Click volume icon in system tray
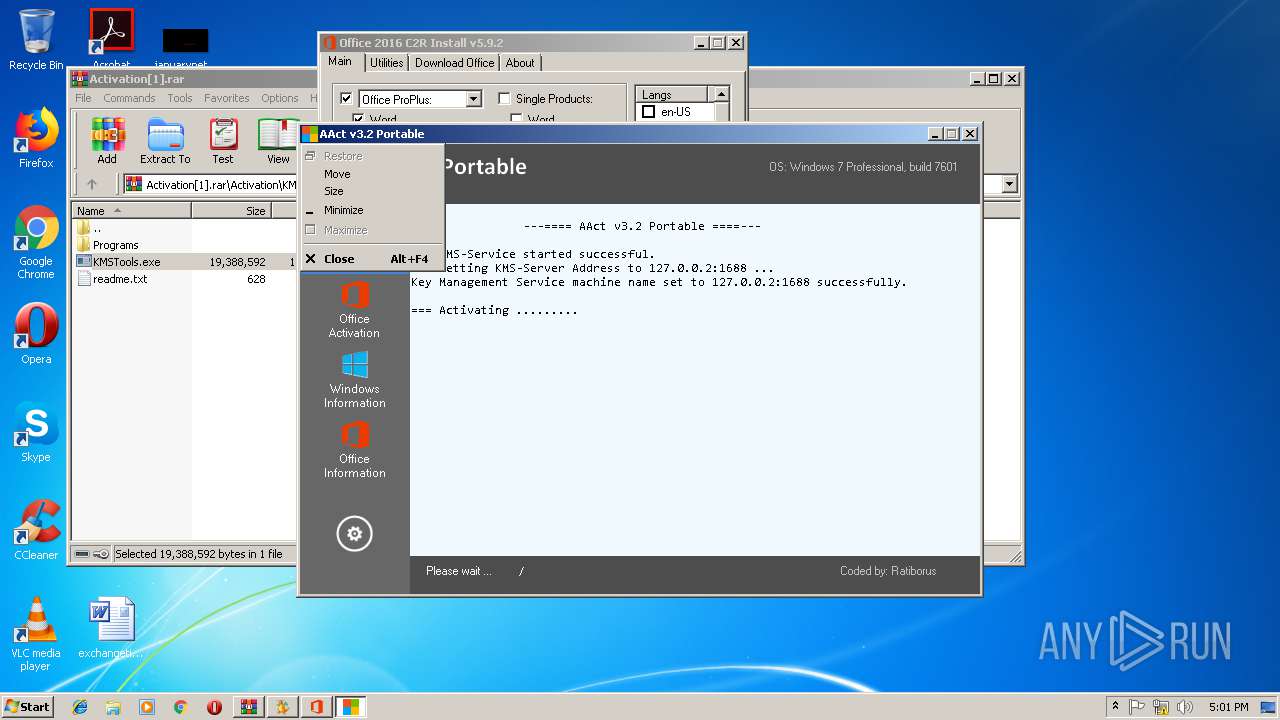This screenshot has width=1280, height=720. [1185, 707]
